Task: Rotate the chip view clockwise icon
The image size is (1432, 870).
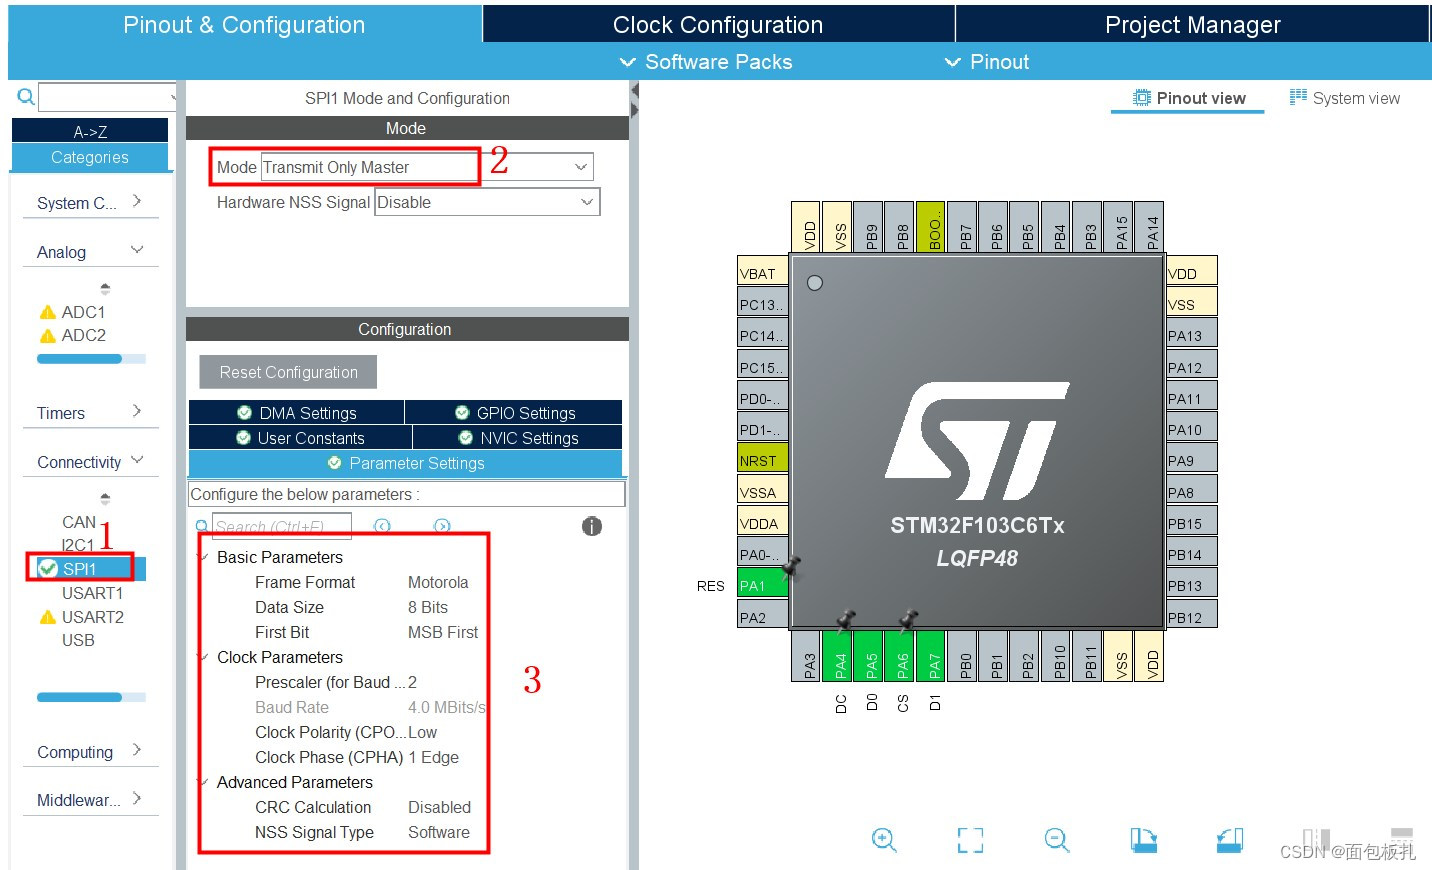Action: pos(1143,840)
